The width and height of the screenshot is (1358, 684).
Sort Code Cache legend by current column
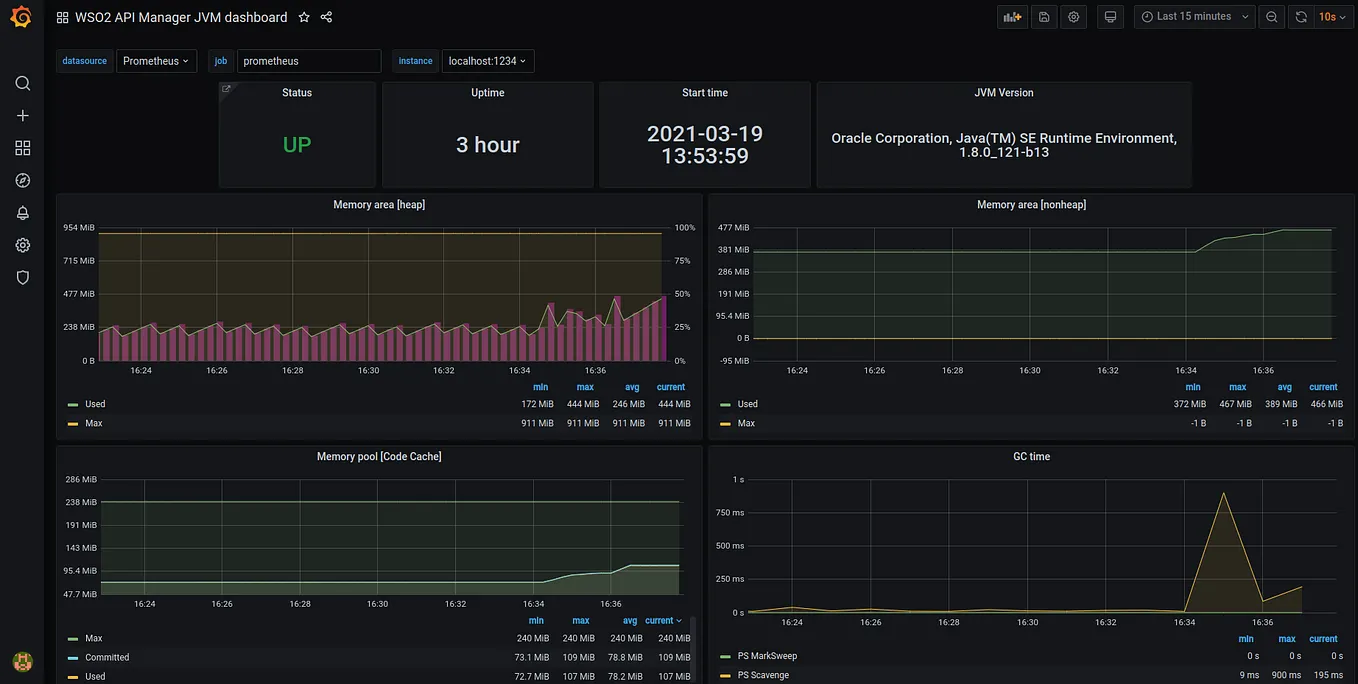pos(663,621)
